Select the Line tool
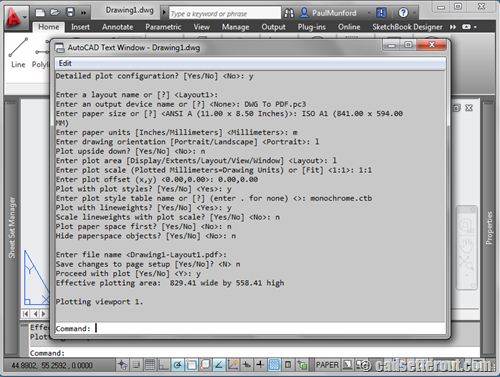The image size is (500, 377). 18,53
